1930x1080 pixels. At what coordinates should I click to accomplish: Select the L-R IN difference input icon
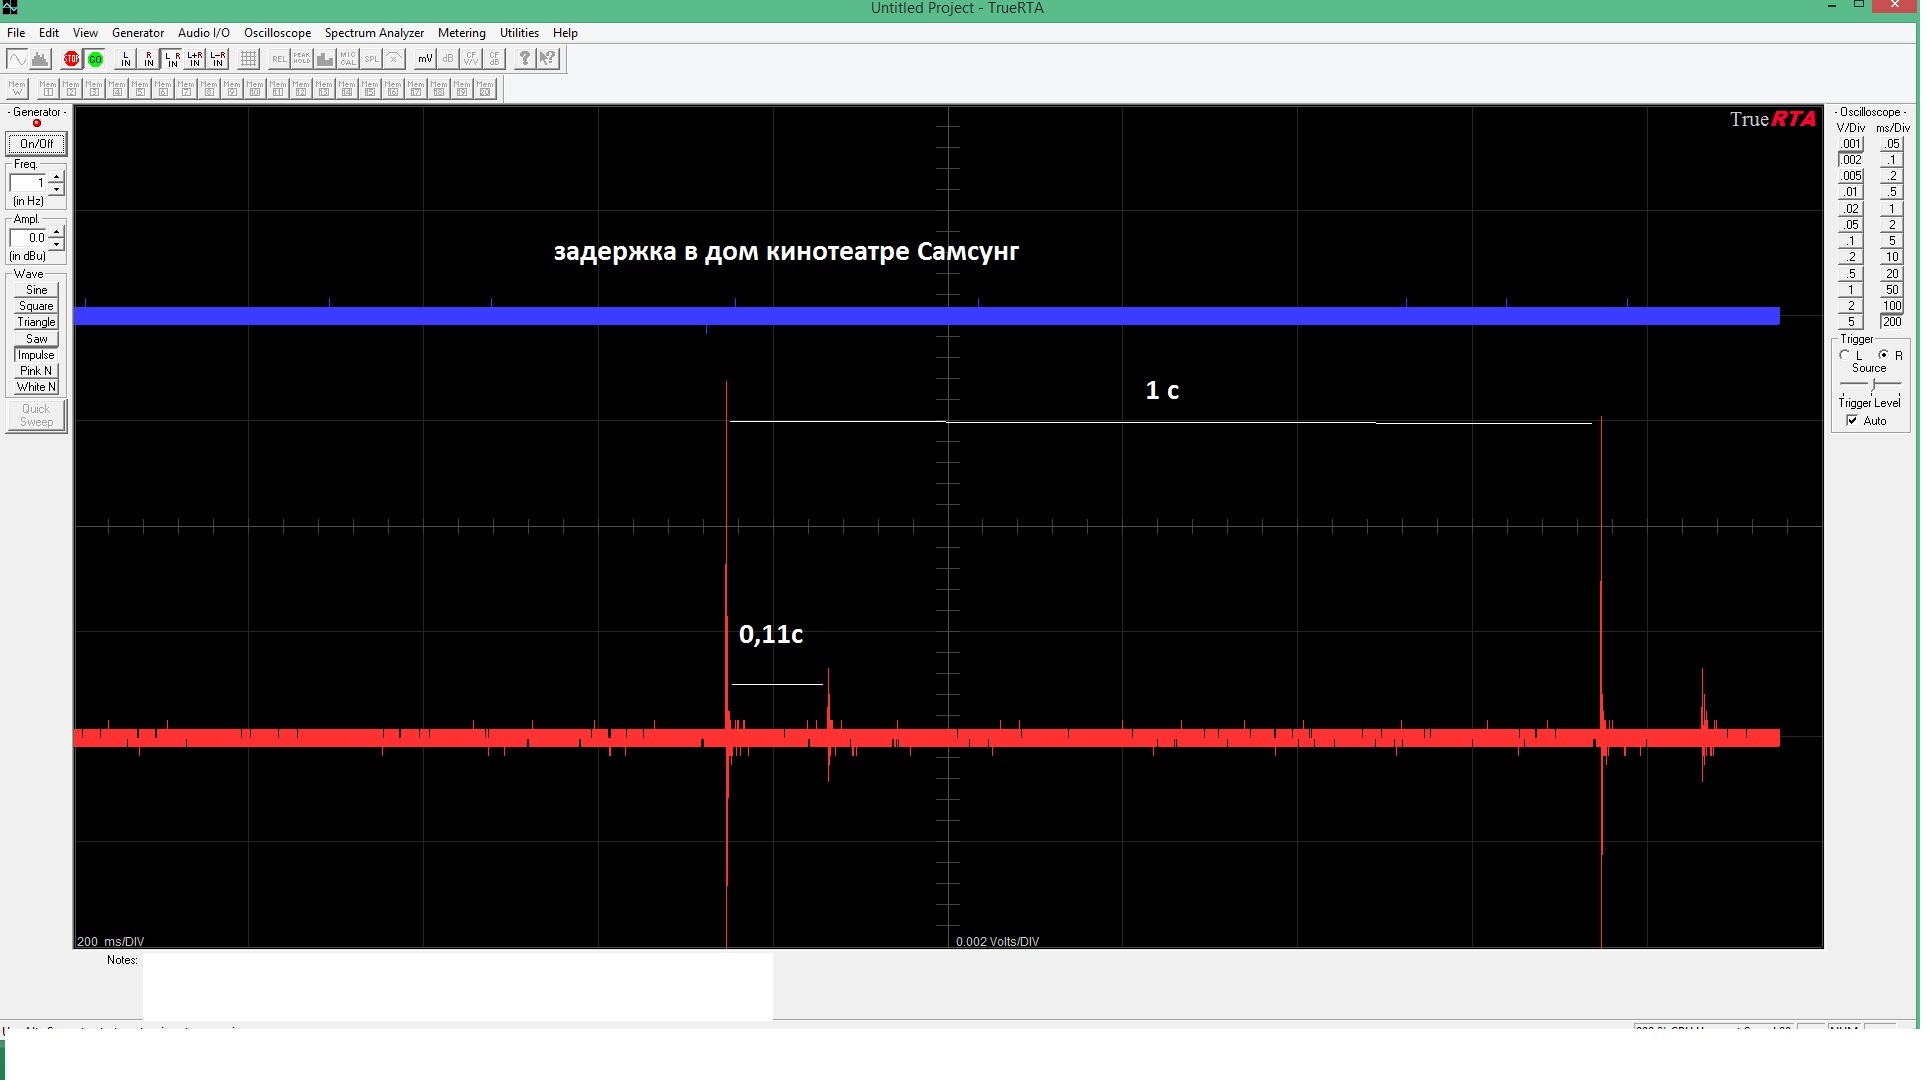tap(218, 59)
